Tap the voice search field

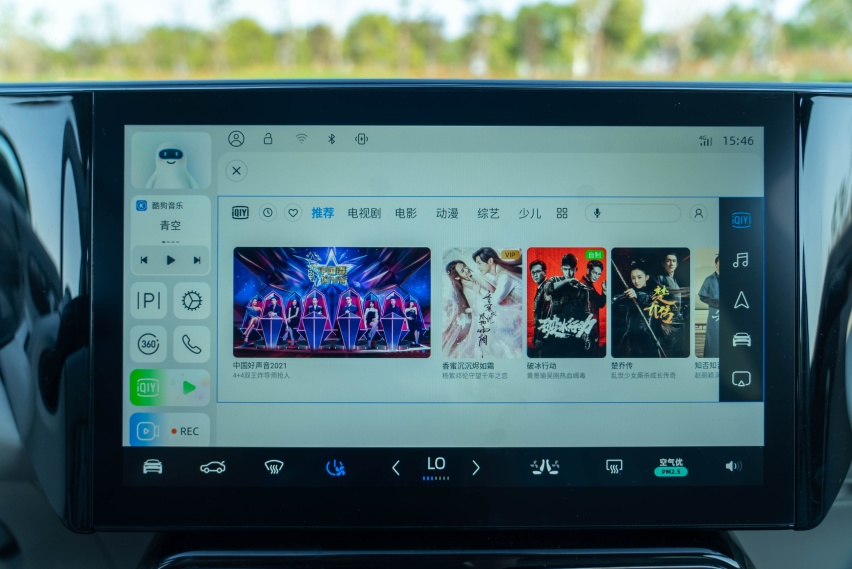point(632,213)
